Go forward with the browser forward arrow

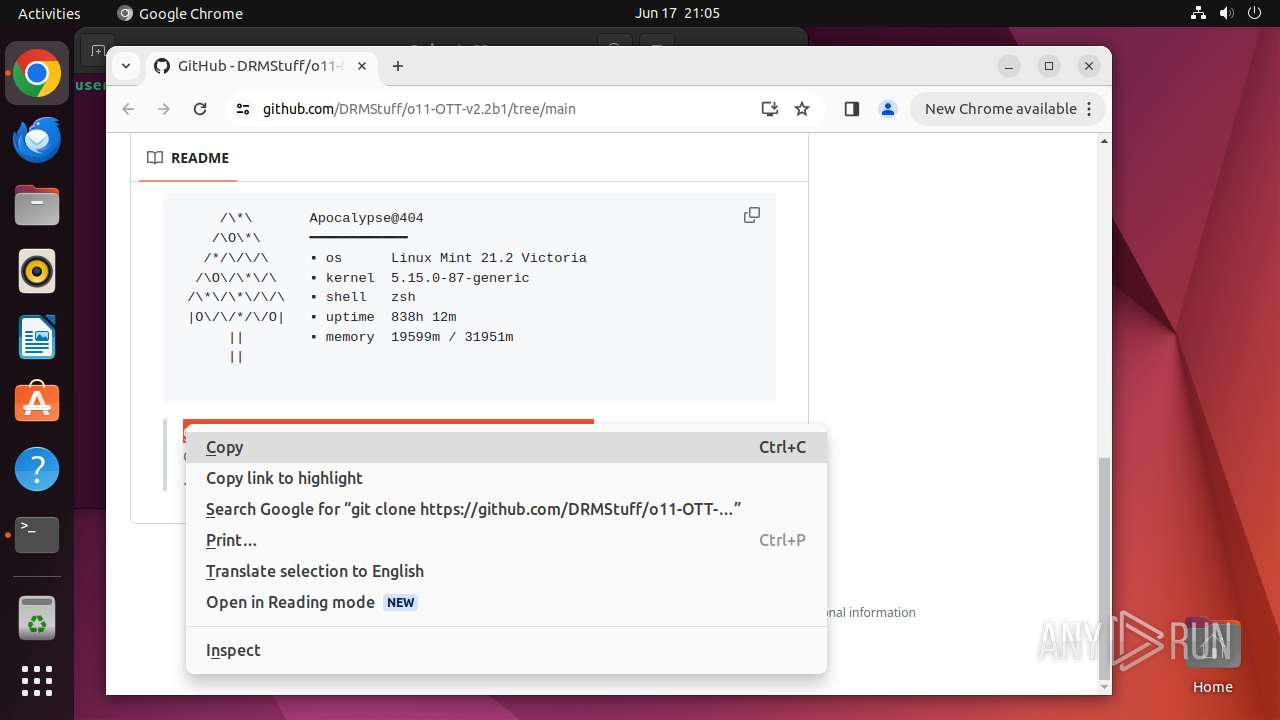point(164,109)
